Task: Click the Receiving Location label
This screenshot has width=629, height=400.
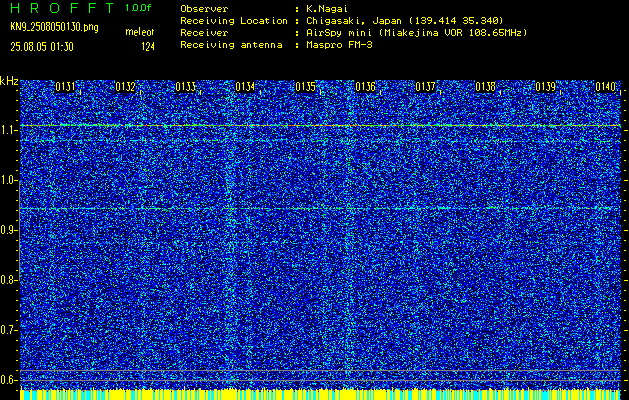Action: (x=234, y=20)
